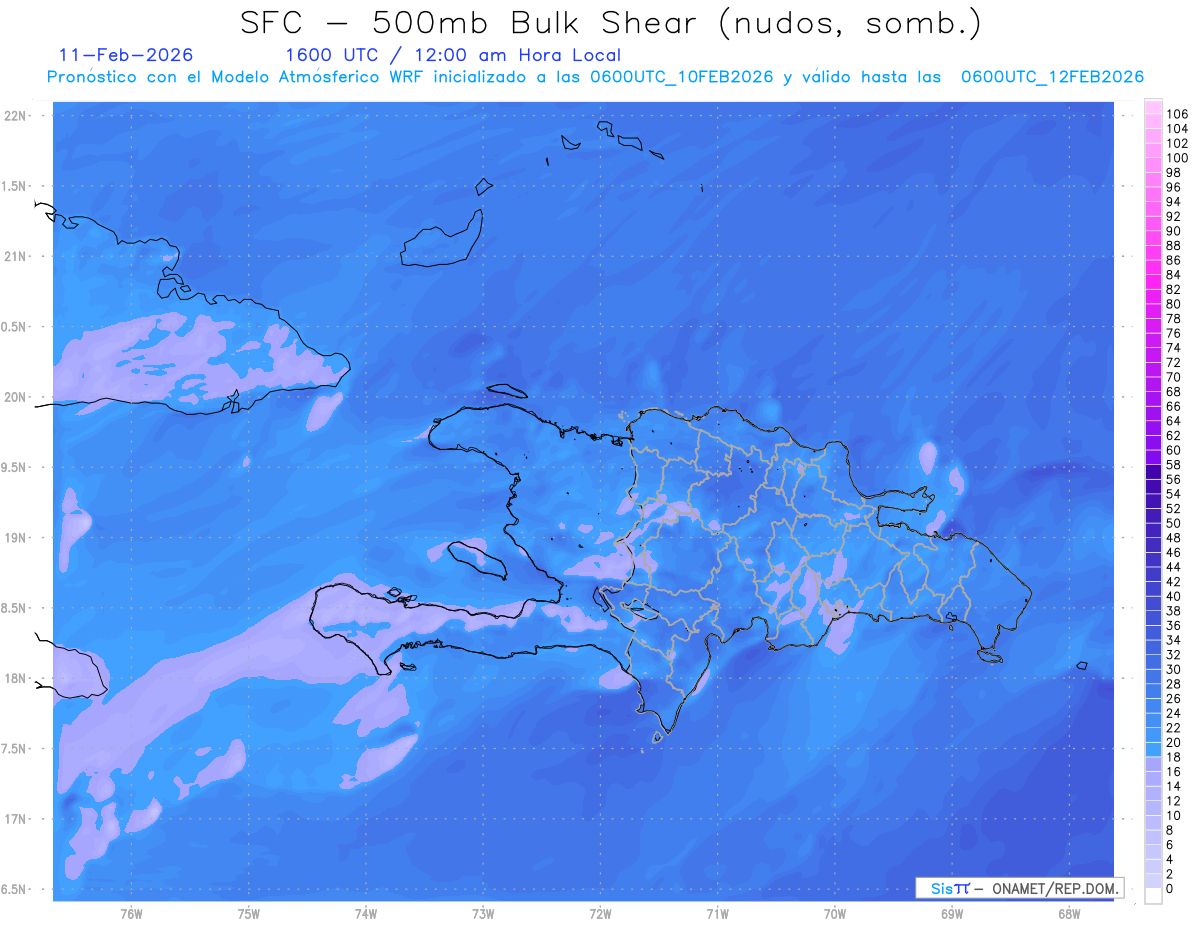Click the color scale value '106'
The height and width of the screenshot is (927, 1200).
point(1177,115)
